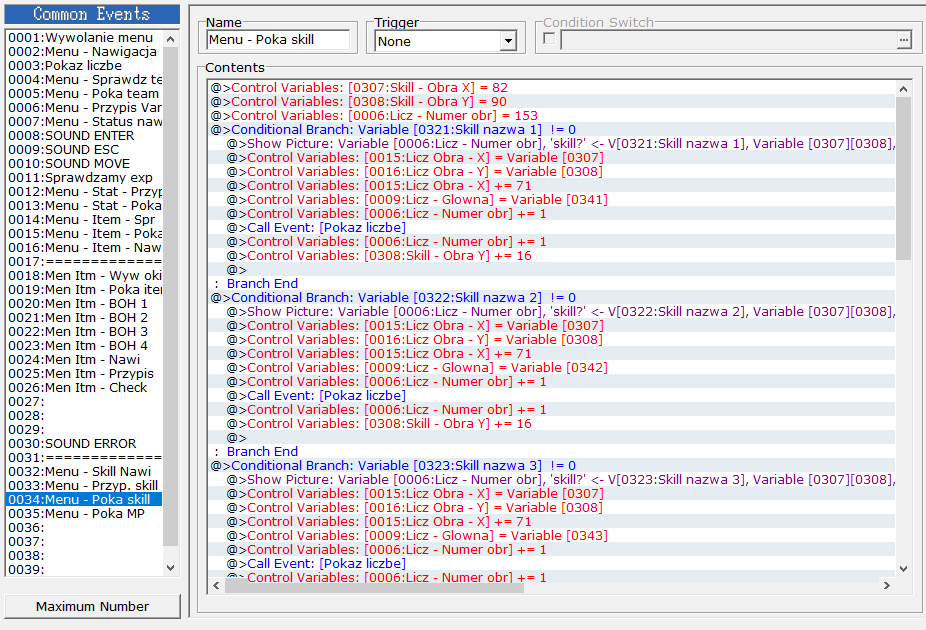Select empty event slot 0027
Screen dimensions: 926x630
(x=84, y=402)
